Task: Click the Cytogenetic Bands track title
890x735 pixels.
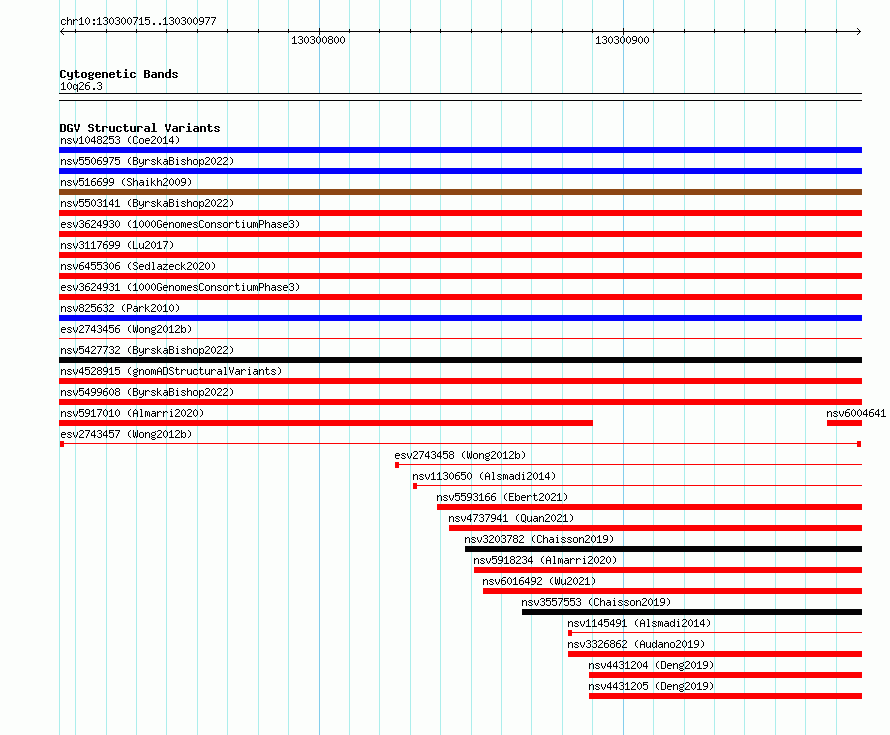Action: coord(119,74)
